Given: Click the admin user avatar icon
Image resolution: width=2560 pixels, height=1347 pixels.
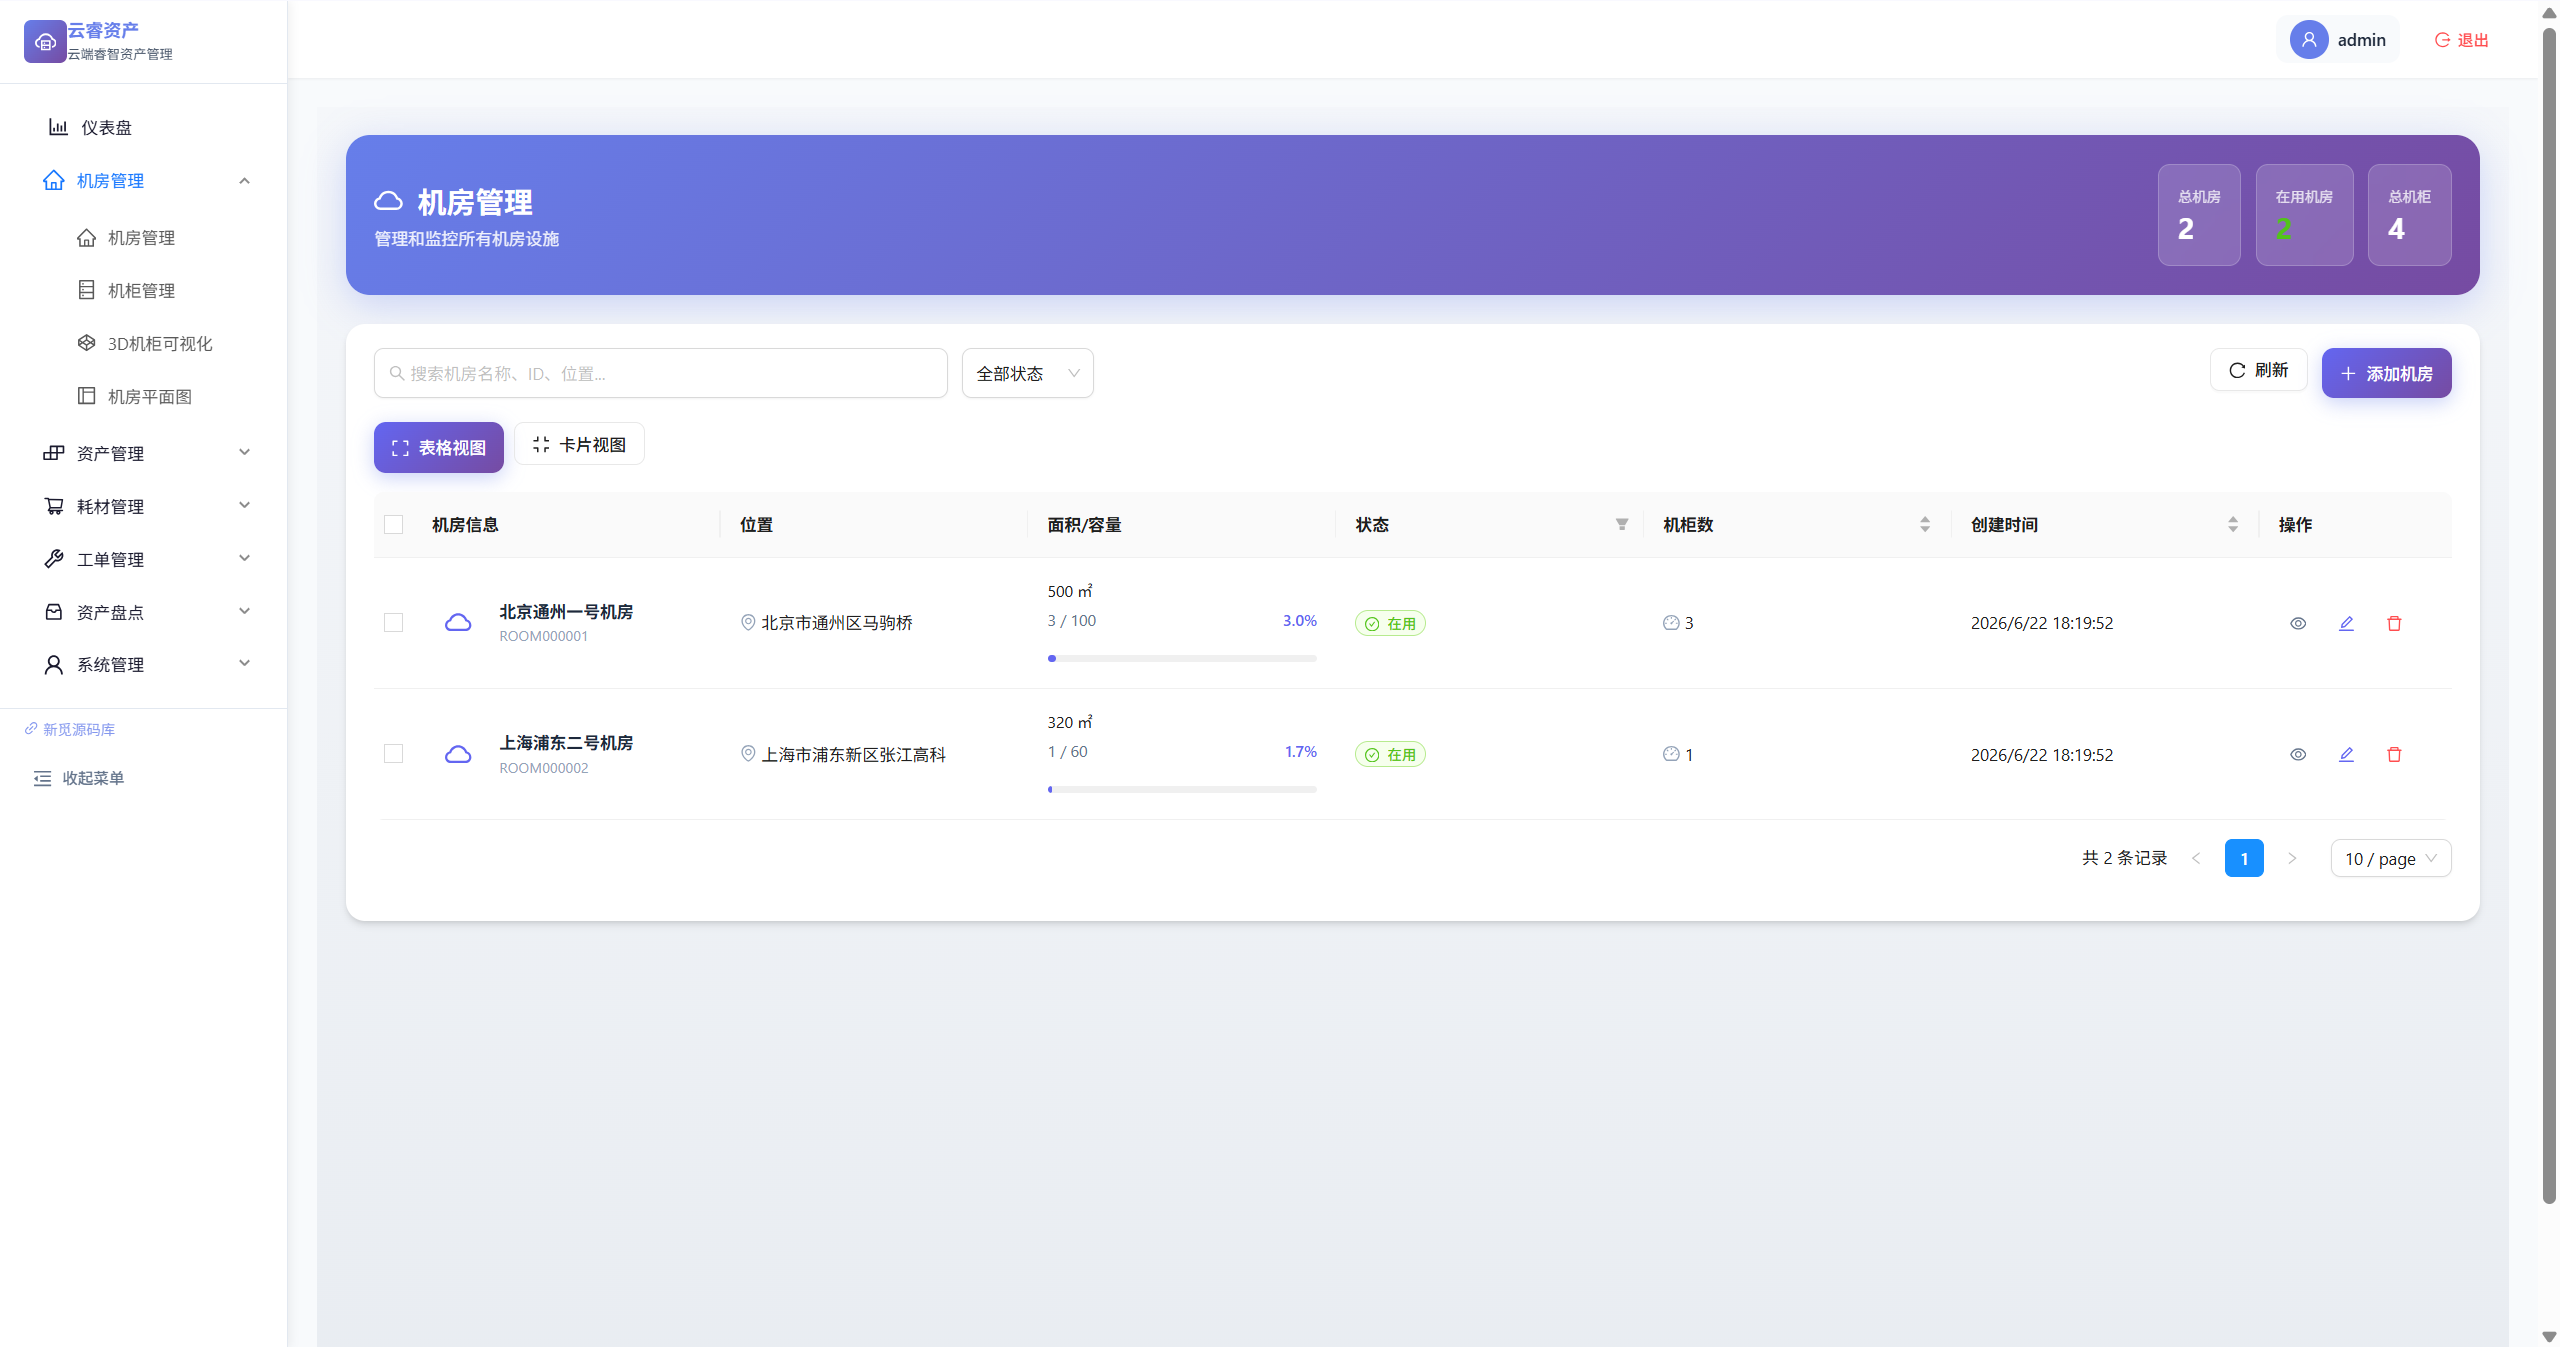Looking at the screenshot, I should pos(2309,40).
